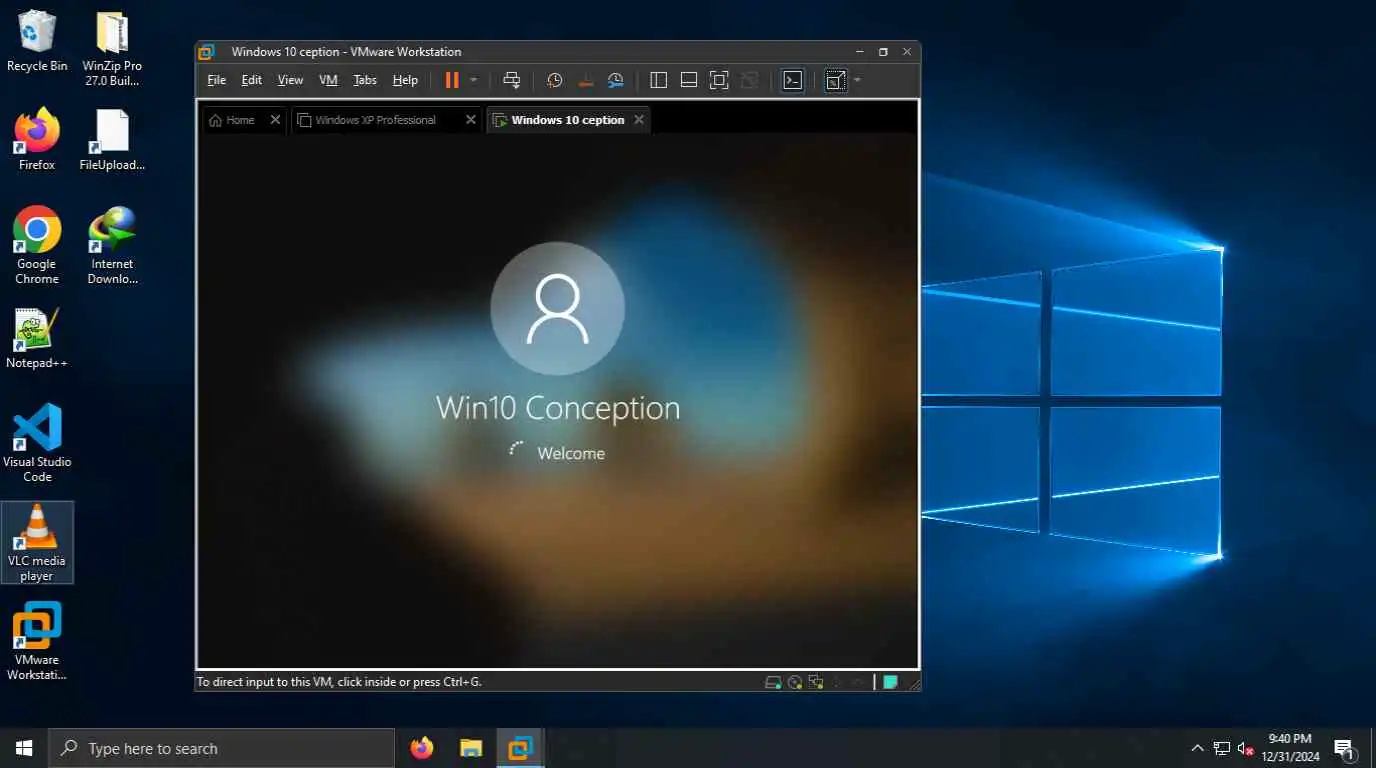Click the CD/DVD drive status icon

pos(795,683)
